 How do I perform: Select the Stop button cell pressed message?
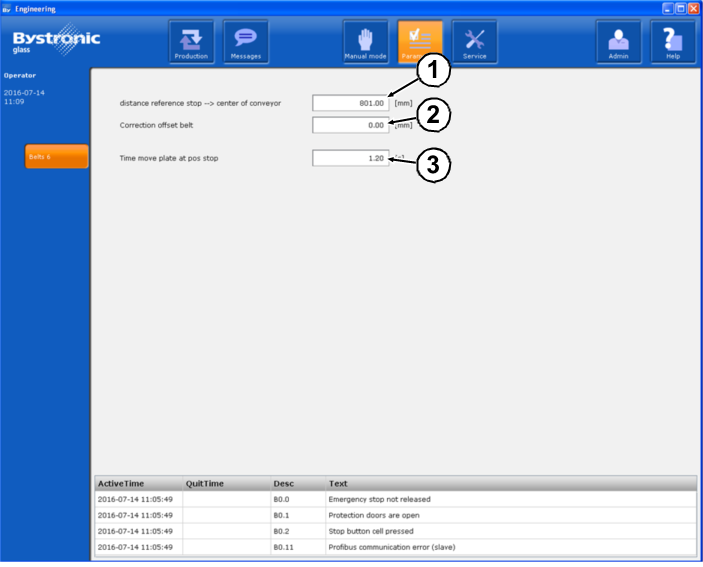pos(396,531)
